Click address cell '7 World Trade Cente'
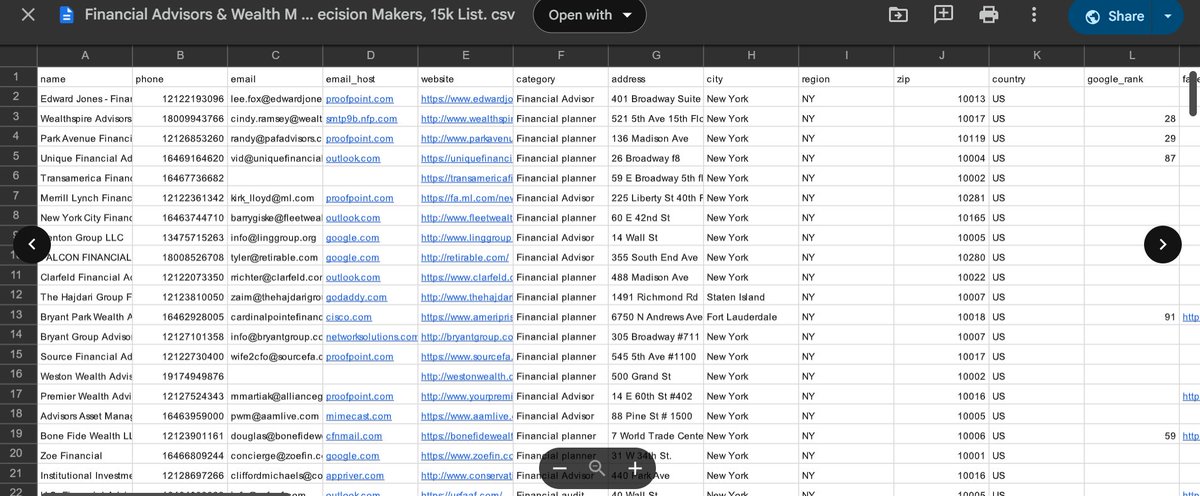 point(655,436)
